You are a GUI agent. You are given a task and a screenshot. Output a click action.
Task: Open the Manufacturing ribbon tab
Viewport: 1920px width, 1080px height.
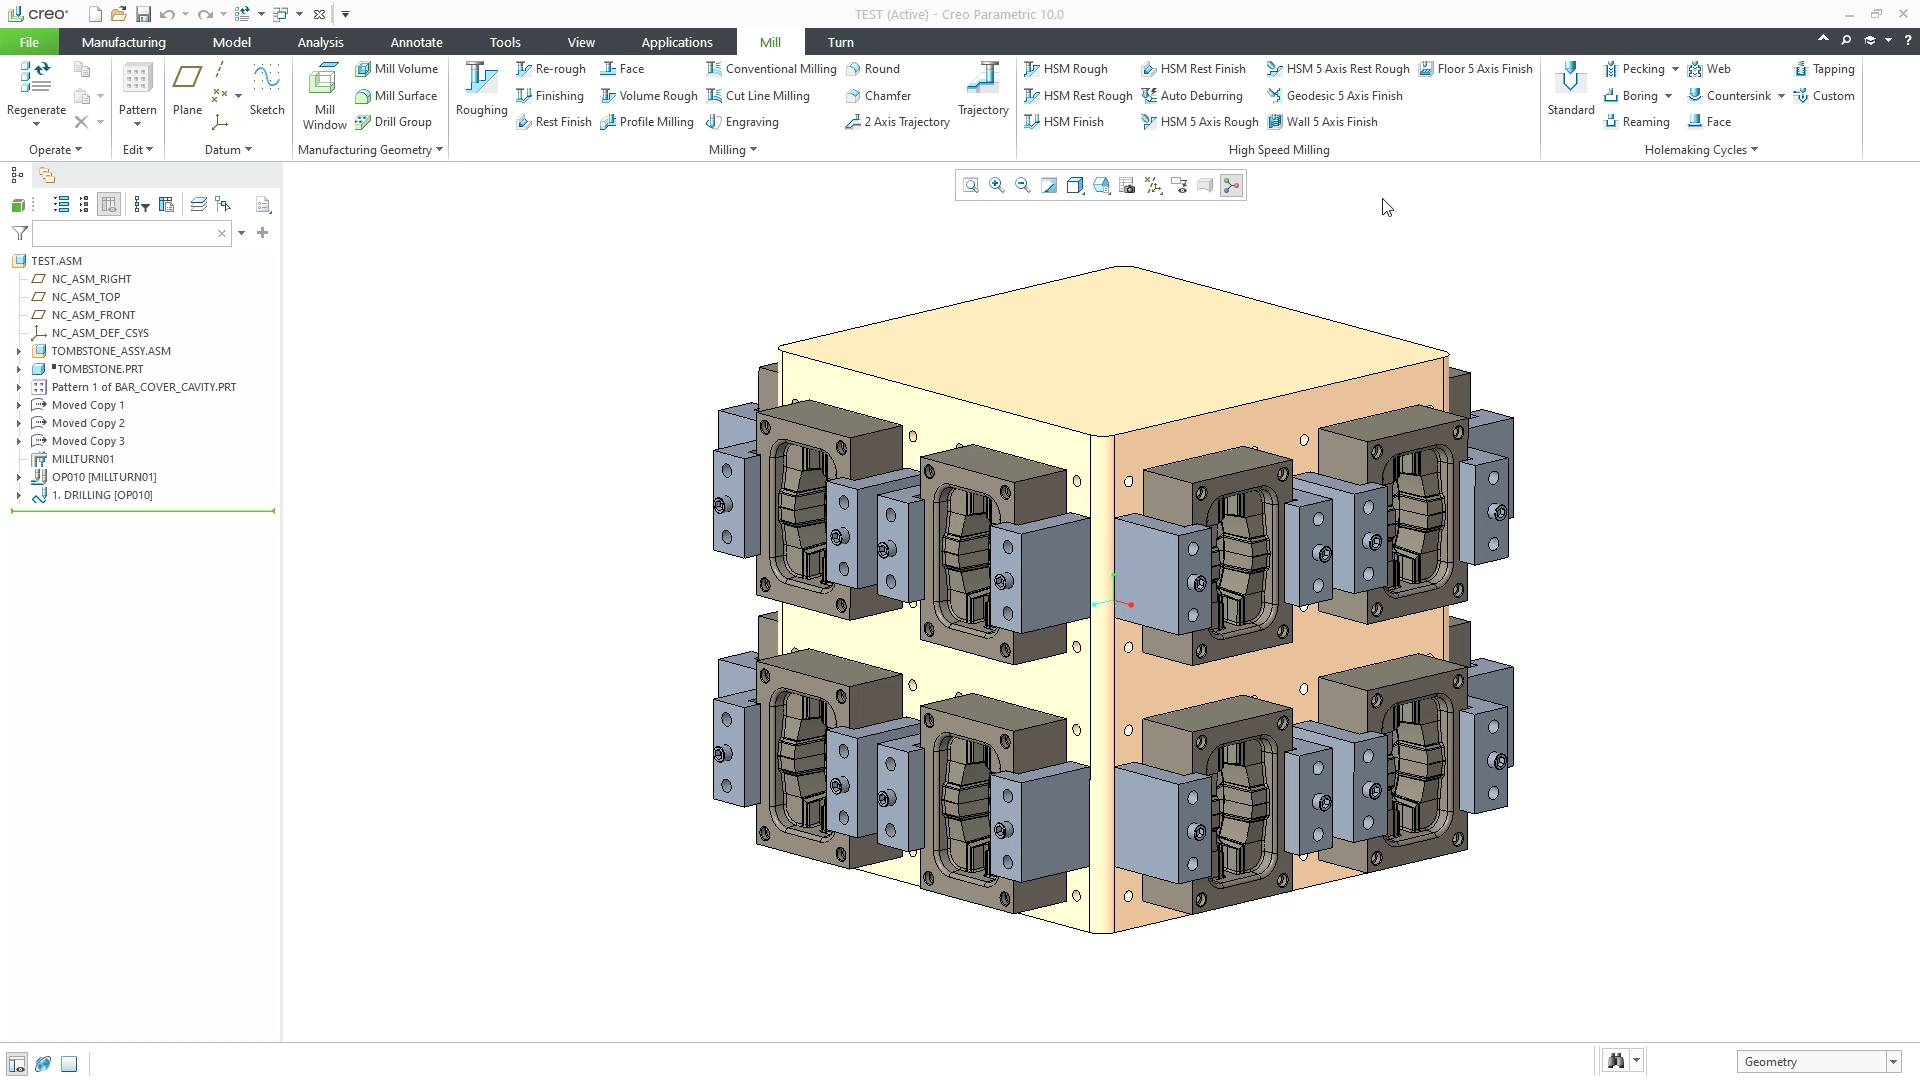[123, 42]
